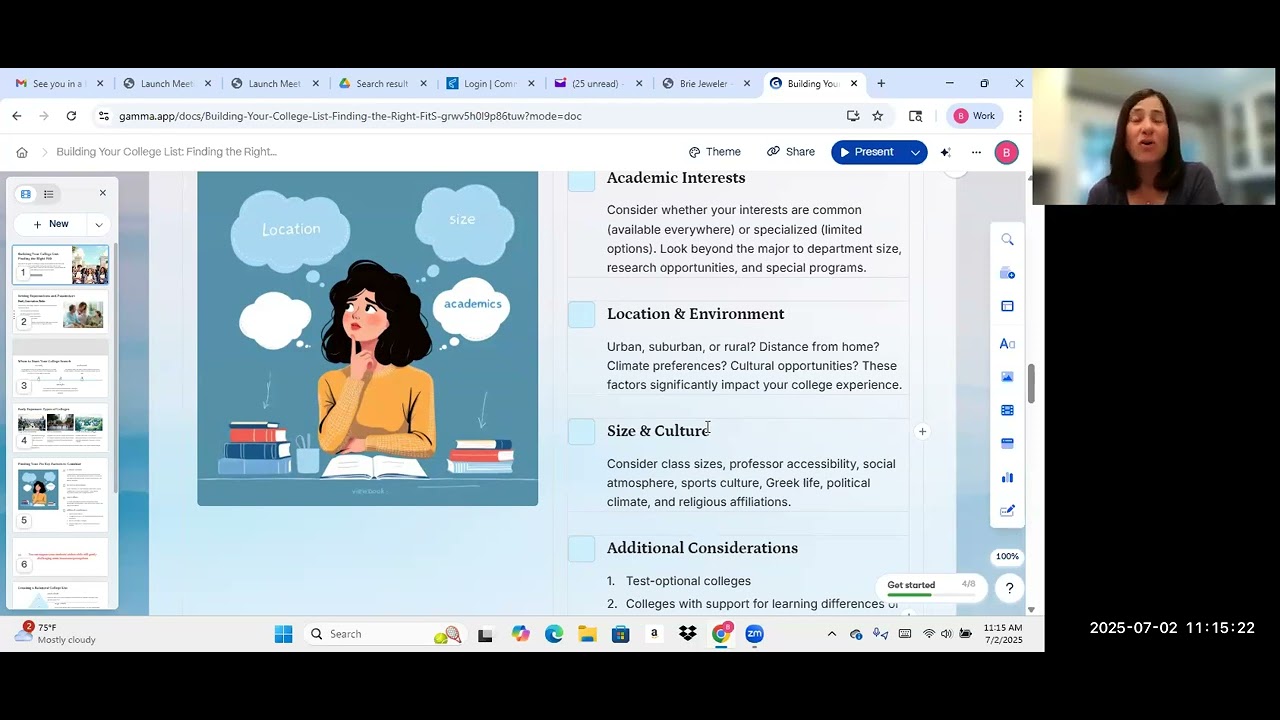This screenshot has width=1280, height=720.
Task: Open File Explorer from taskbar
Action: click(x=587, y=634)
